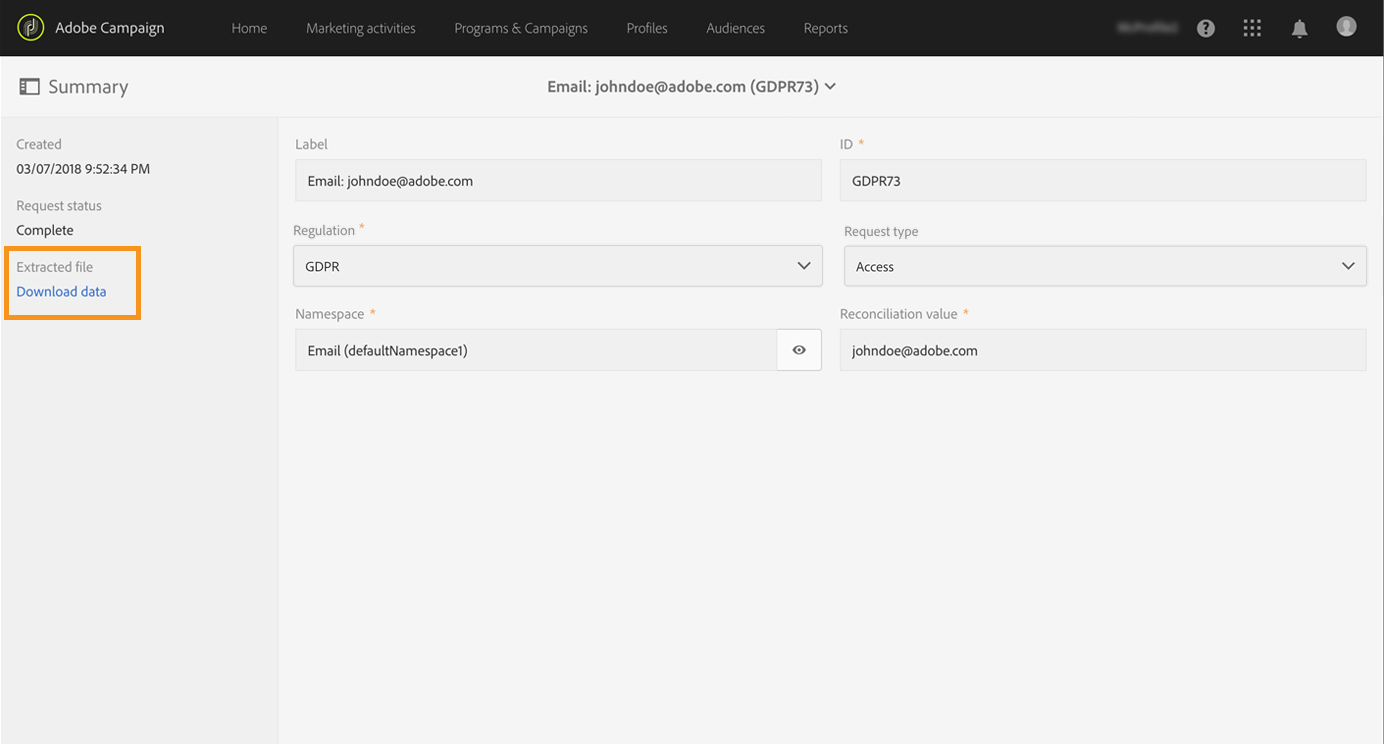Open the Audiences menu
1384x744 pixels.
click(x=735, y=28)
